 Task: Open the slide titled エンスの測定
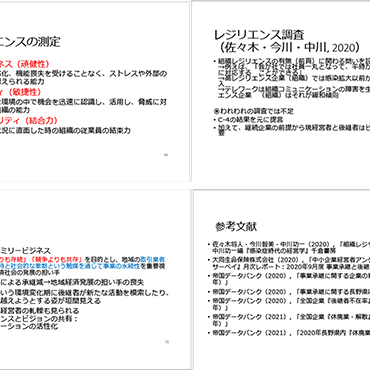tap(95, 91)
